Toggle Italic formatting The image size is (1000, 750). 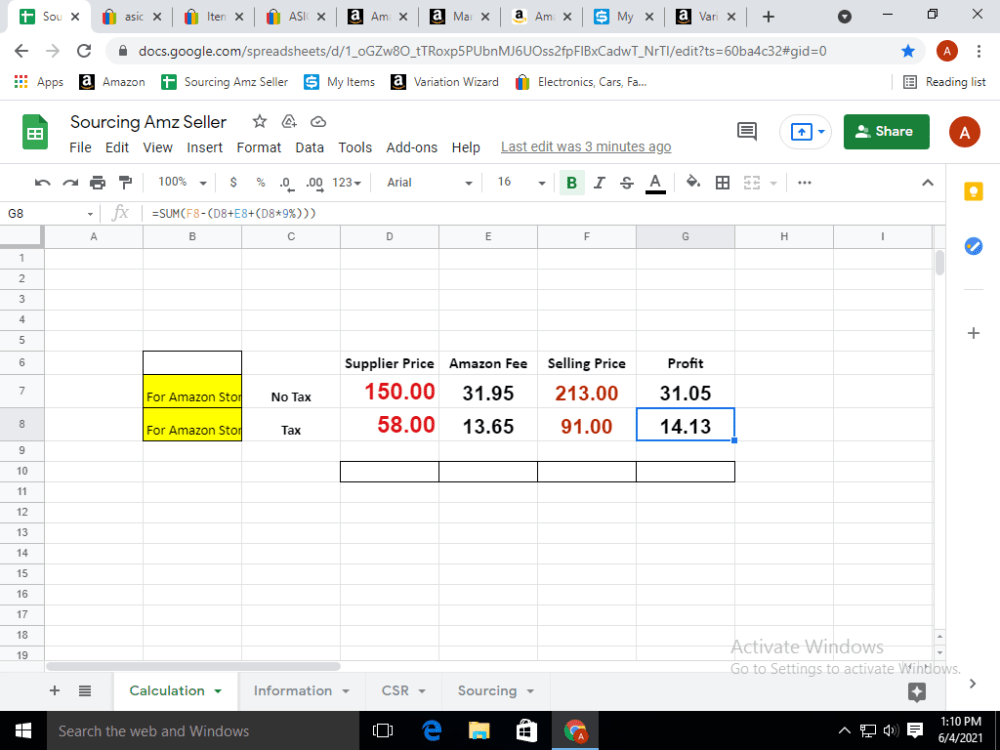[599, 183]
